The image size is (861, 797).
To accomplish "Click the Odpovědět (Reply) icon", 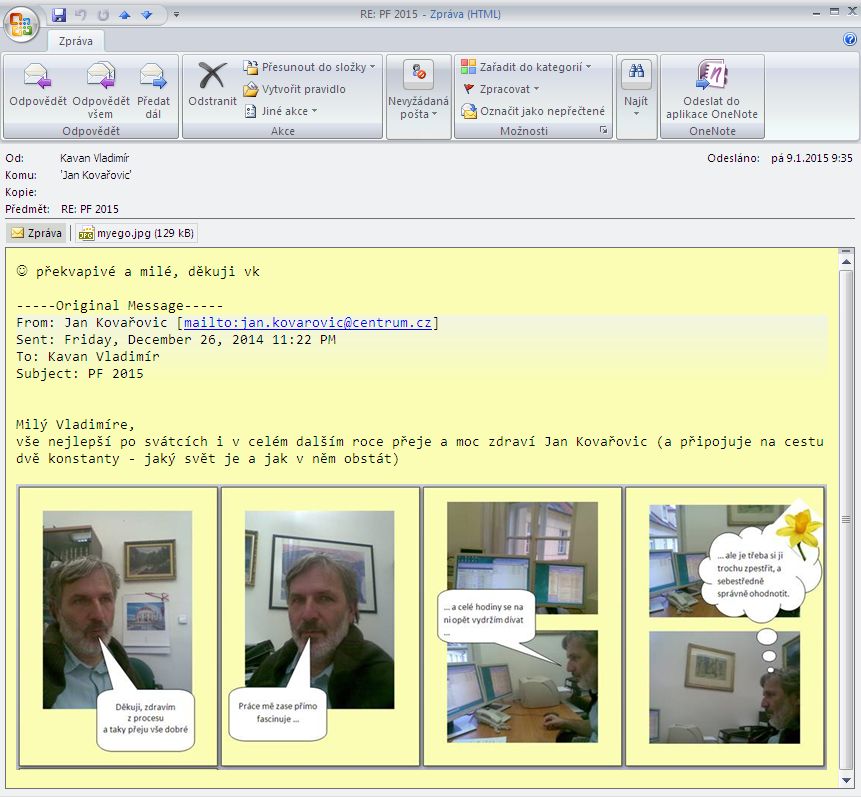I will pos(37,78).
